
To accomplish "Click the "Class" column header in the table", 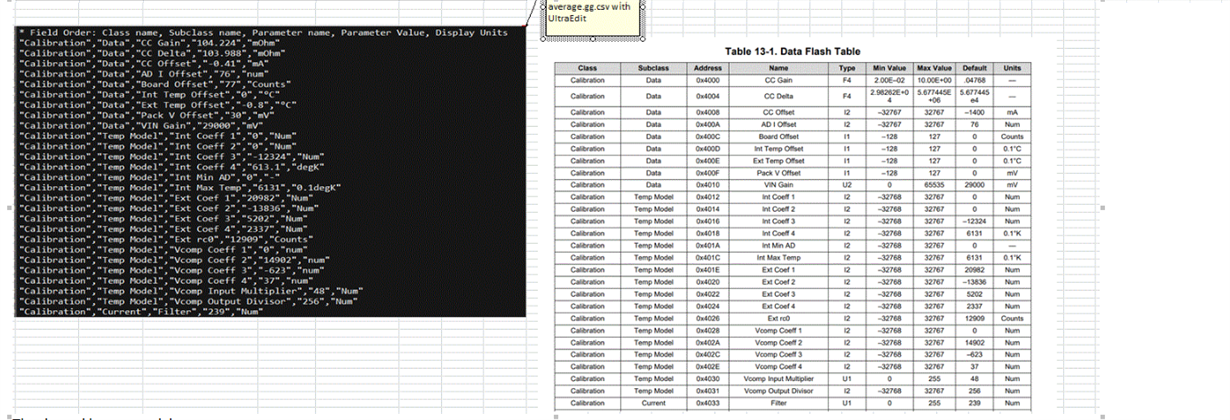I will [x=587, y=68].
